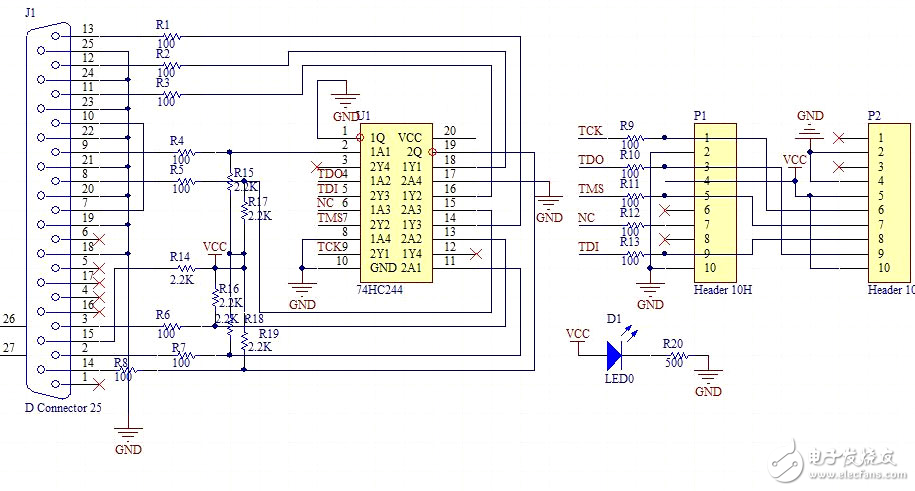Select the R14 2.2K resistor

pyautogui.click(x=184, y=269)
